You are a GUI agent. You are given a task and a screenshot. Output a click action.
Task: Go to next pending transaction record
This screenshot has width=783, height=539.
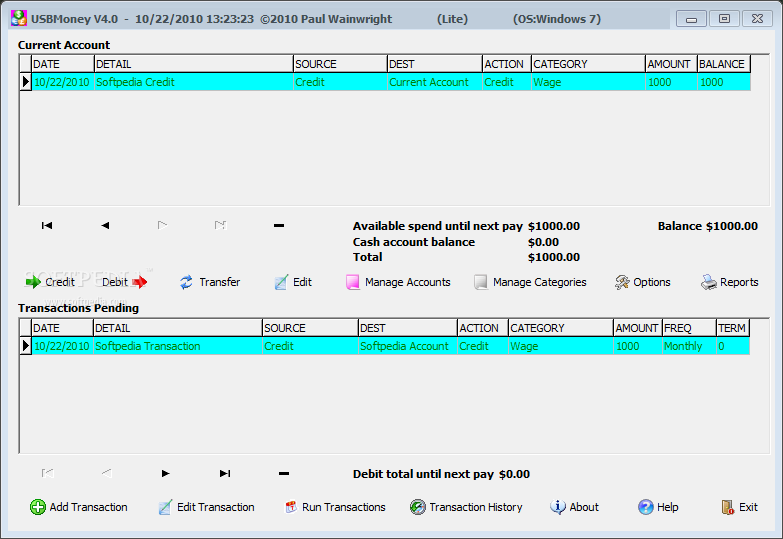166,473
